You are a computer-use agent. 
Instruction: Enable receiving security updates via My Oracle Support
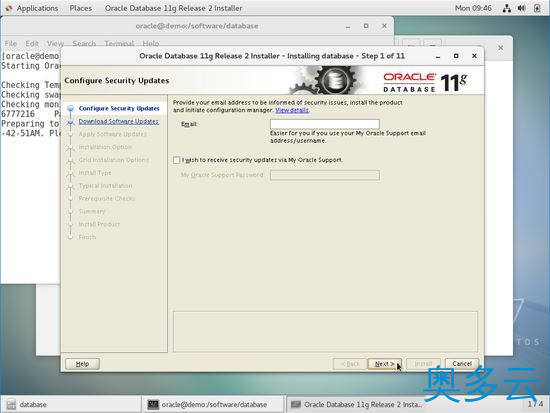coord(176,160)
